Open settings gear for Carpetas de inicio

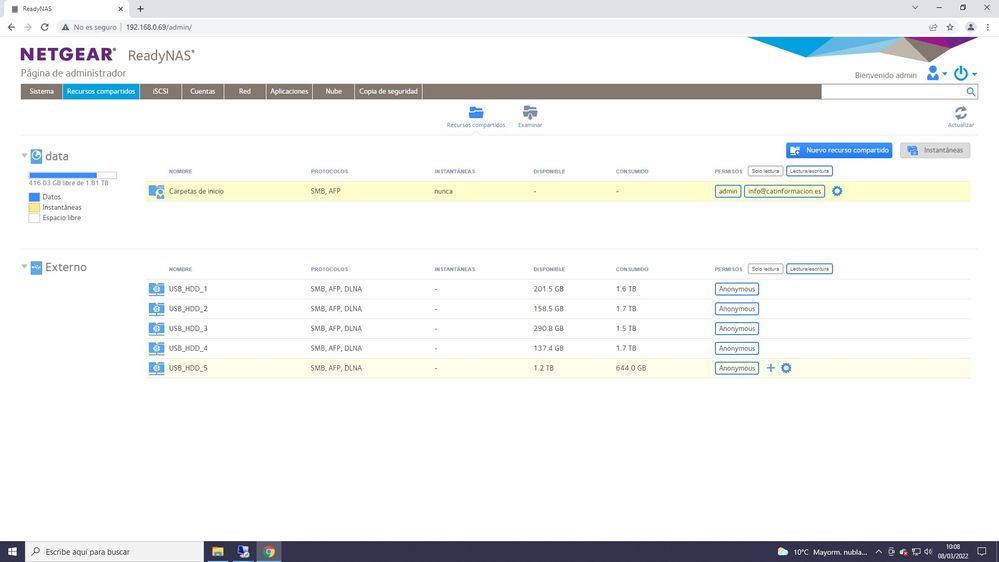coord(837,191)
